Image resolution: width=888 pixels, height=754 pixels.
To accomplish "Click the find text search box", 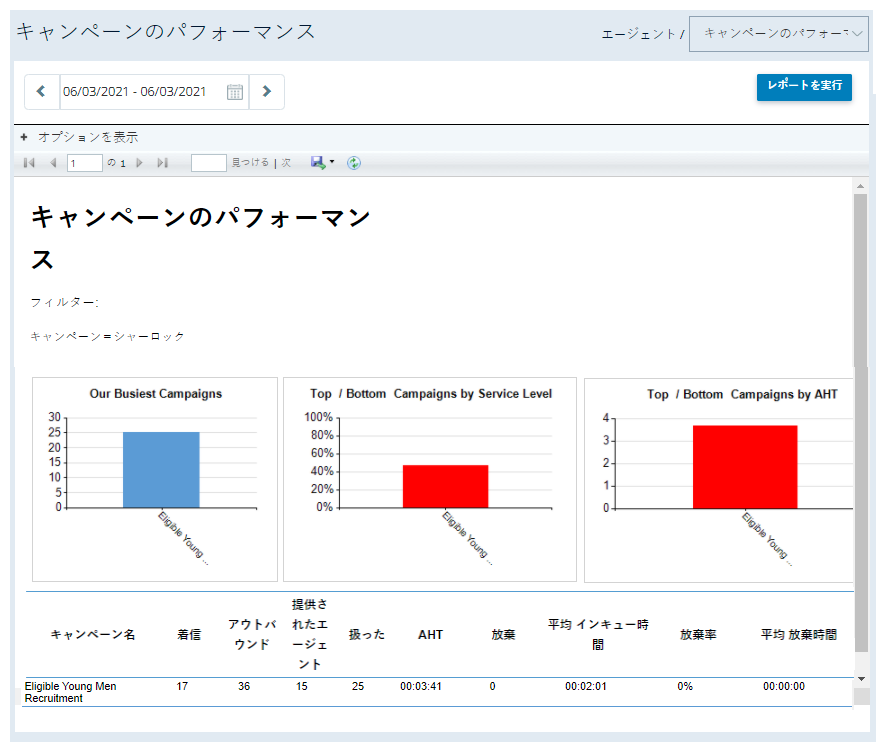I will [x=209, y=163].
